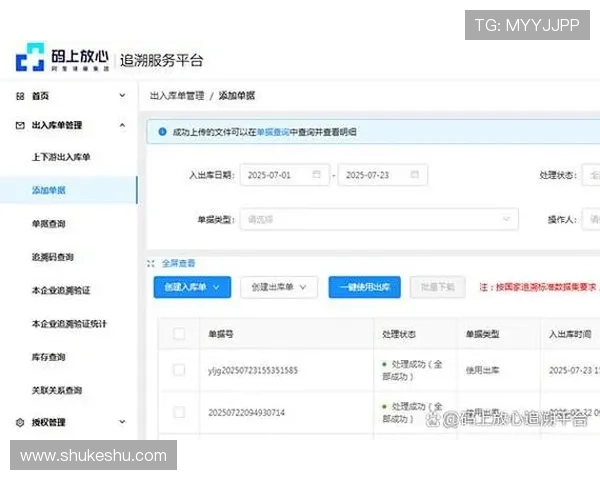Click the 批量下载 button
Screen dimensions: 600x480
pyautogui.click(x=438, y=287)
